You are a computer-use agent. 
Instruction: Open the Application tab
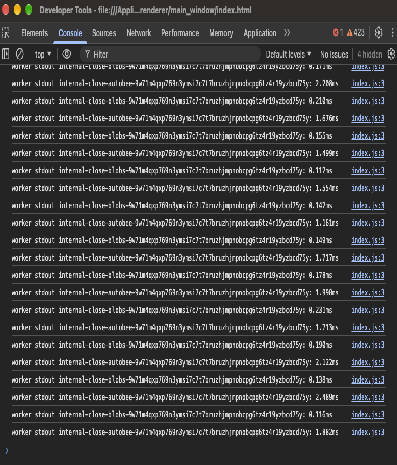(260, 33)
